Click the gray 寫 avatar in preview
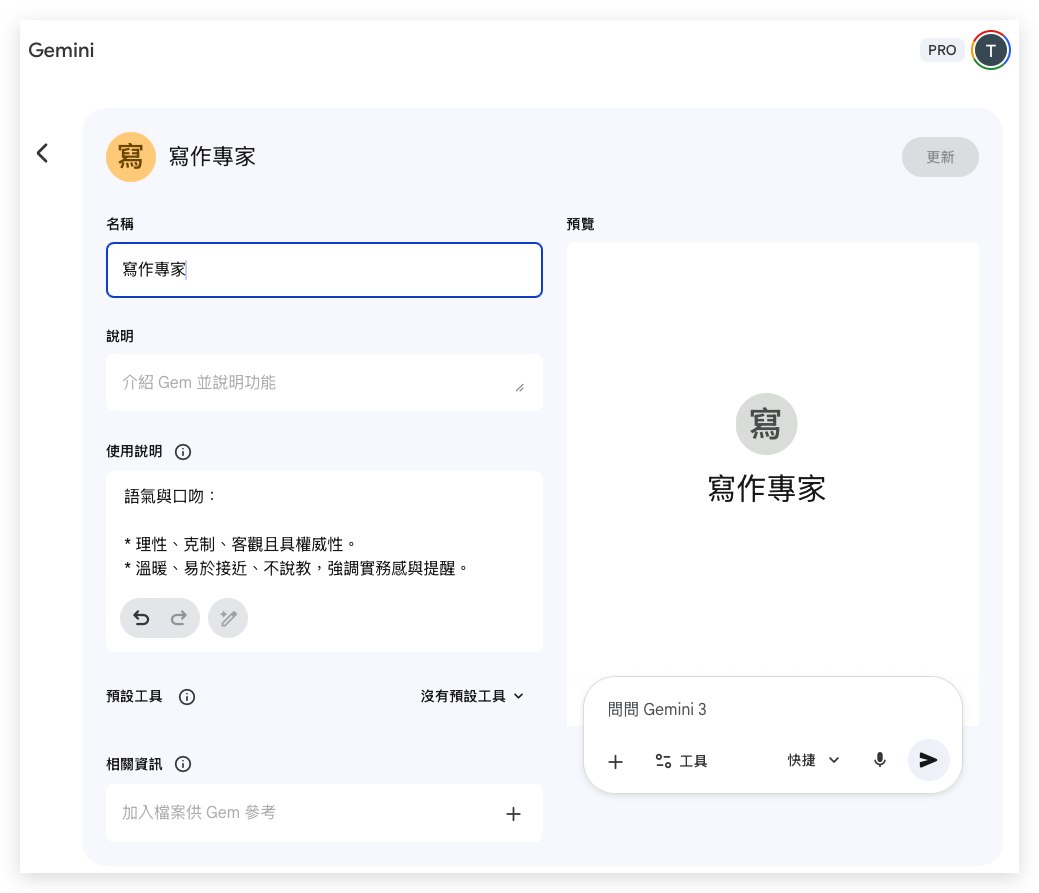 pos(766,424)
